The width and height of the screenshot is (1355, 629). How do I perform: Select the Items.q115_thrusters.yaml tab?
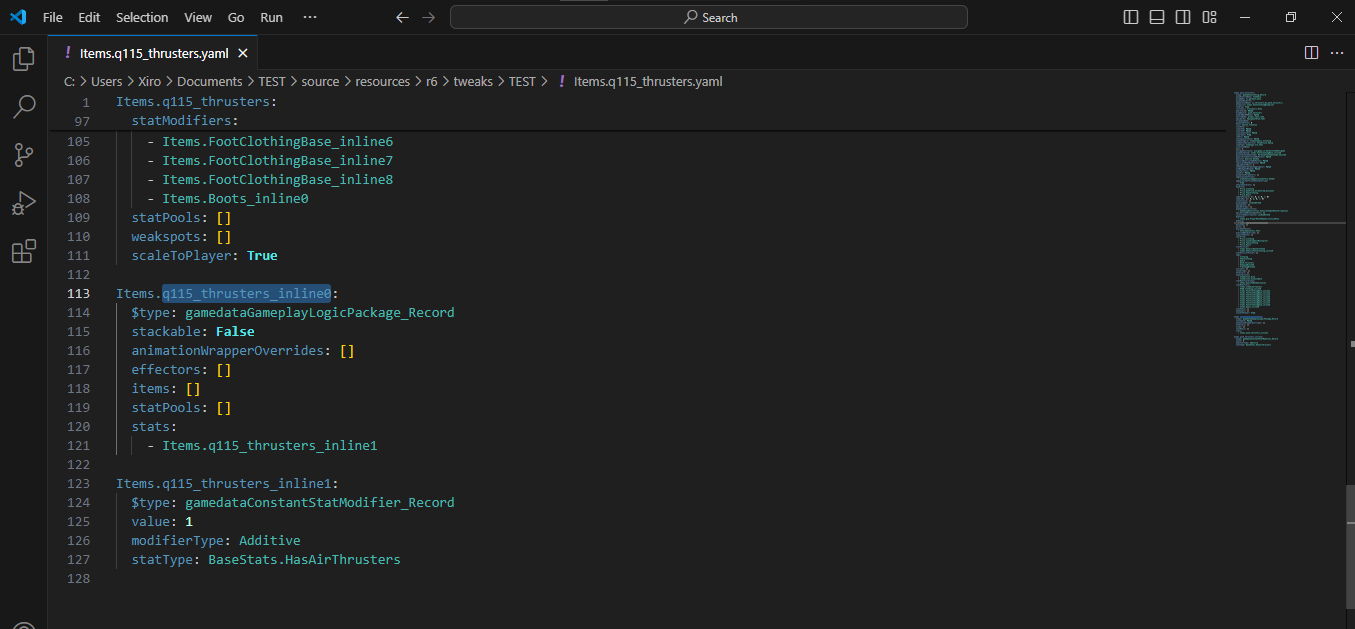(x=154, y=53)
